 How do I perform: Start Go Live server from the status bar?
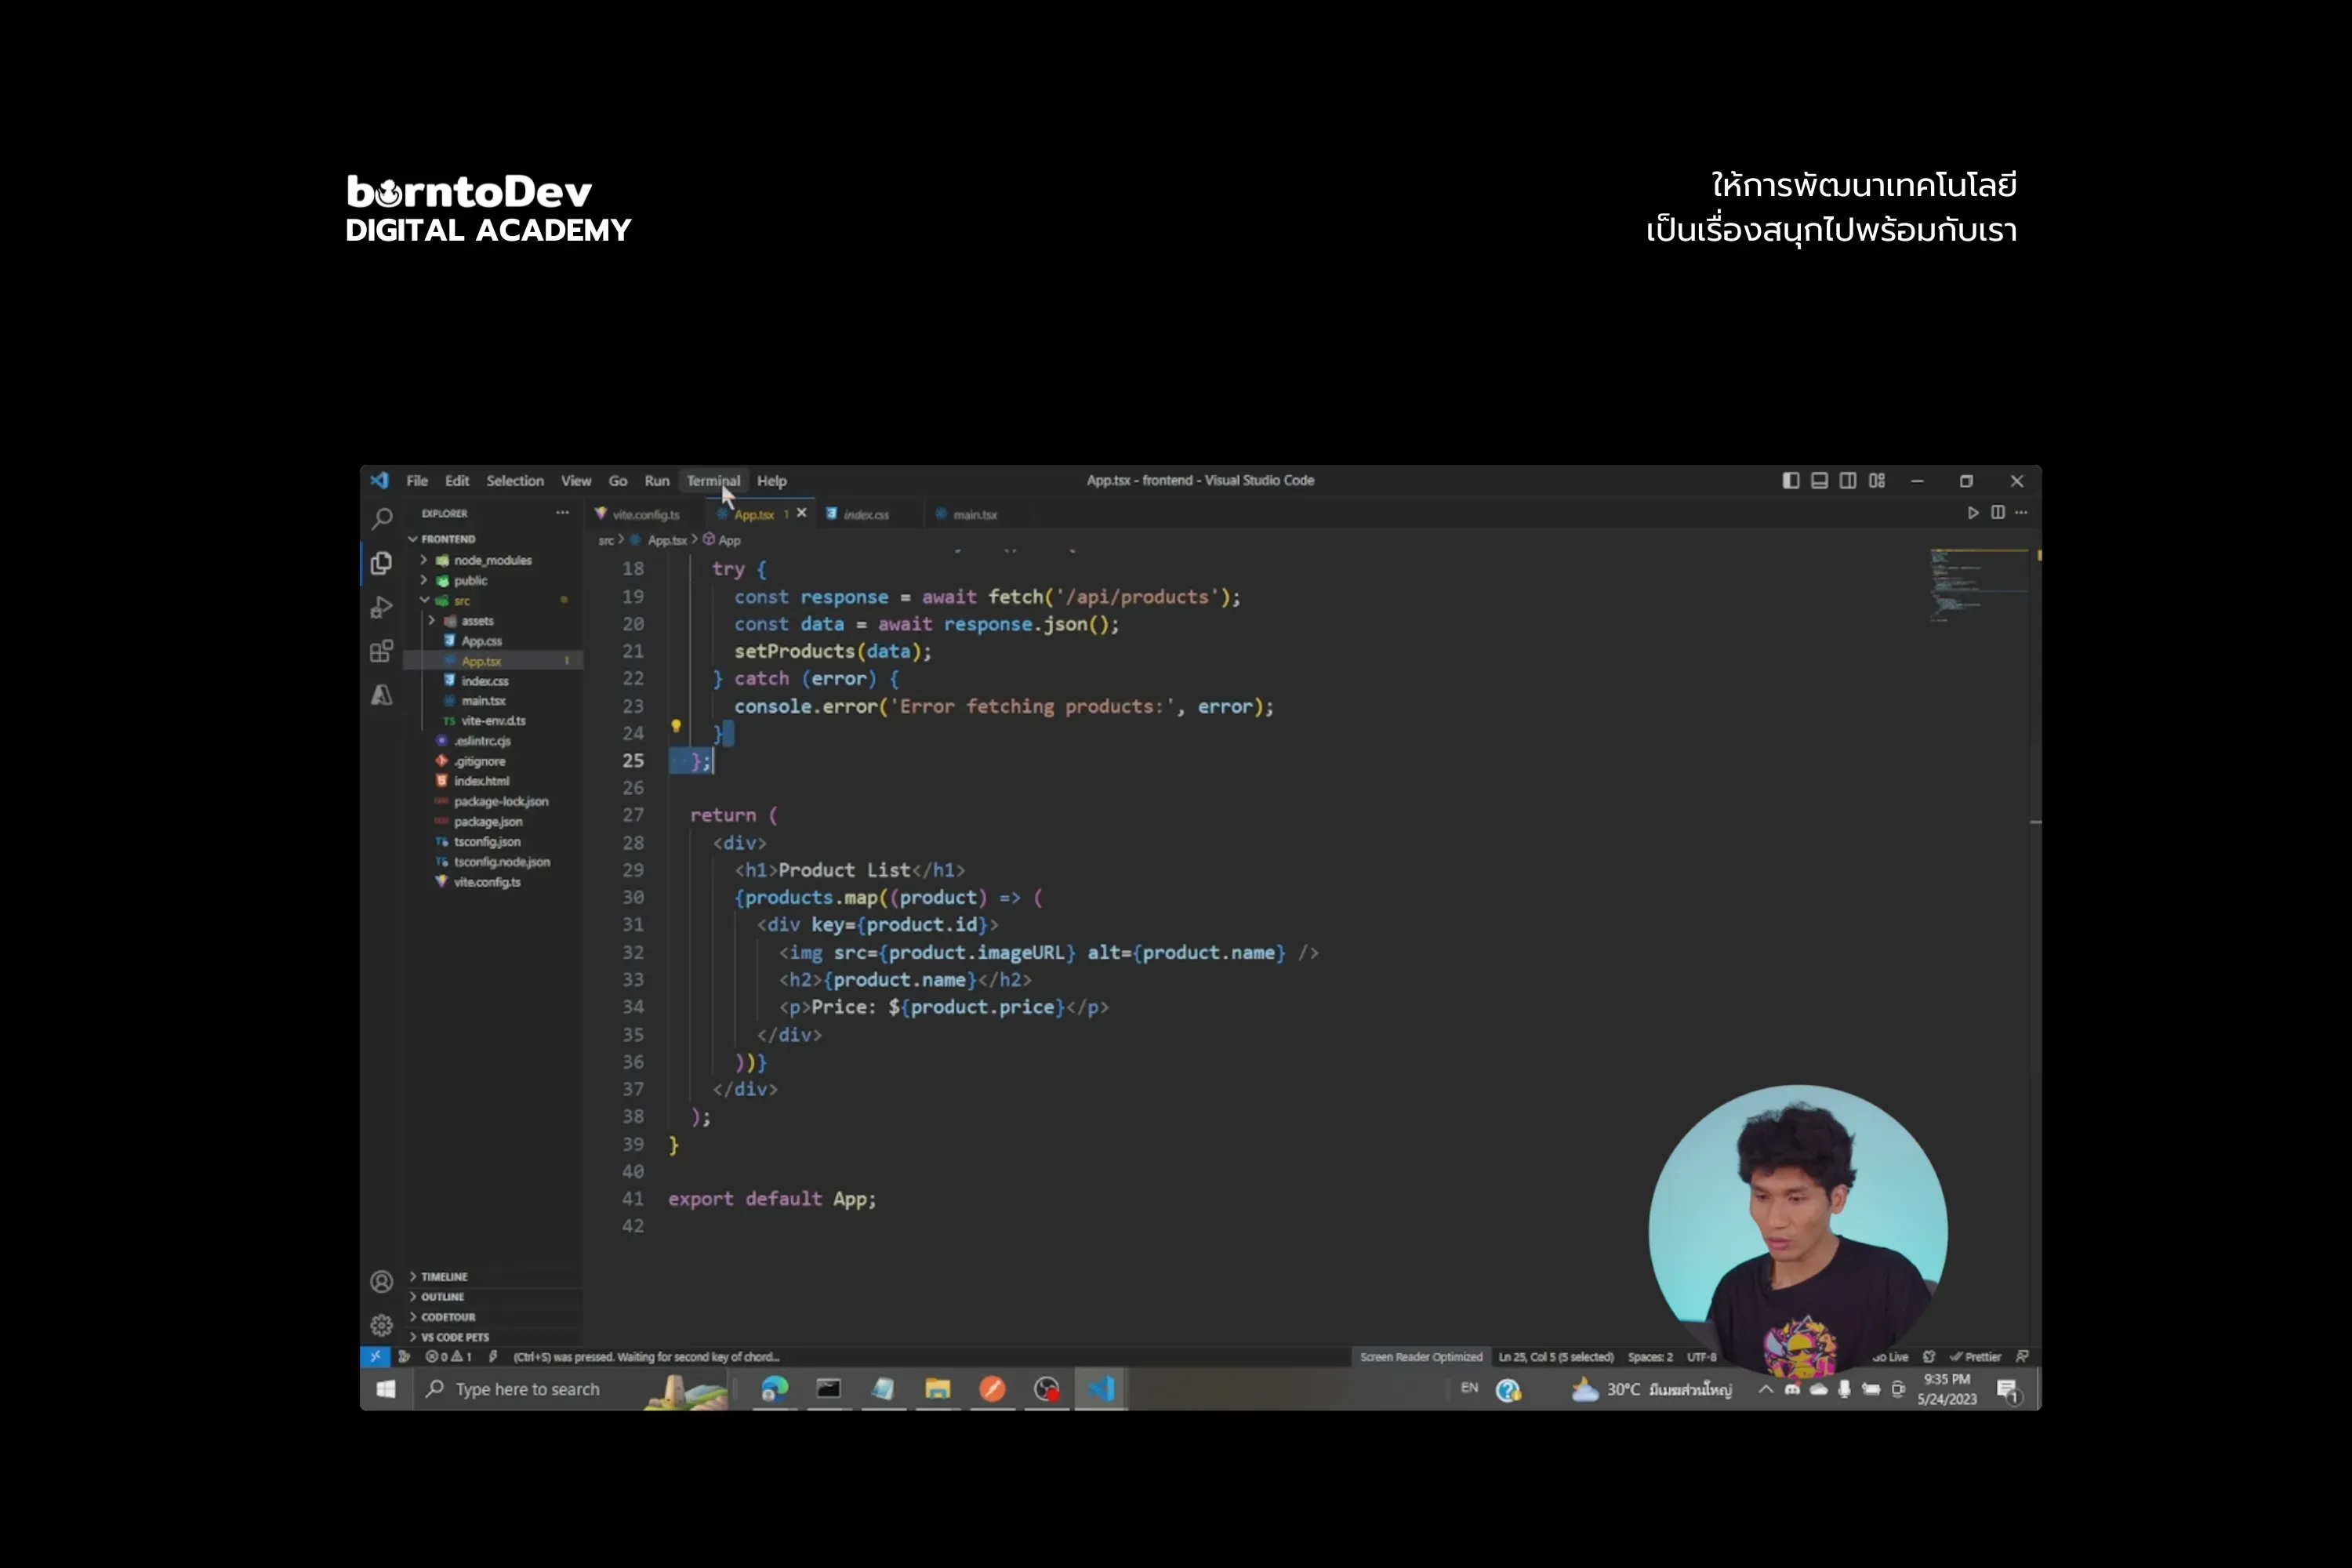point(1891,1357)
